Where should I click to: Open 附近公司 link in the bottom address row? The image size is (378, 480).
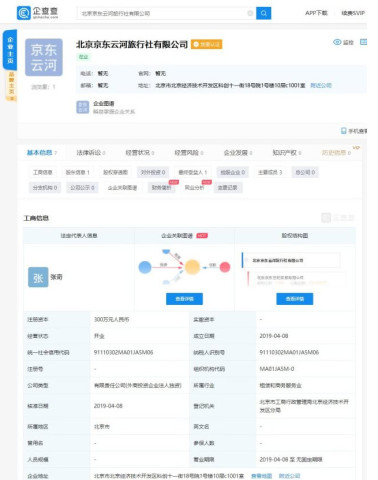coord(289,476)
